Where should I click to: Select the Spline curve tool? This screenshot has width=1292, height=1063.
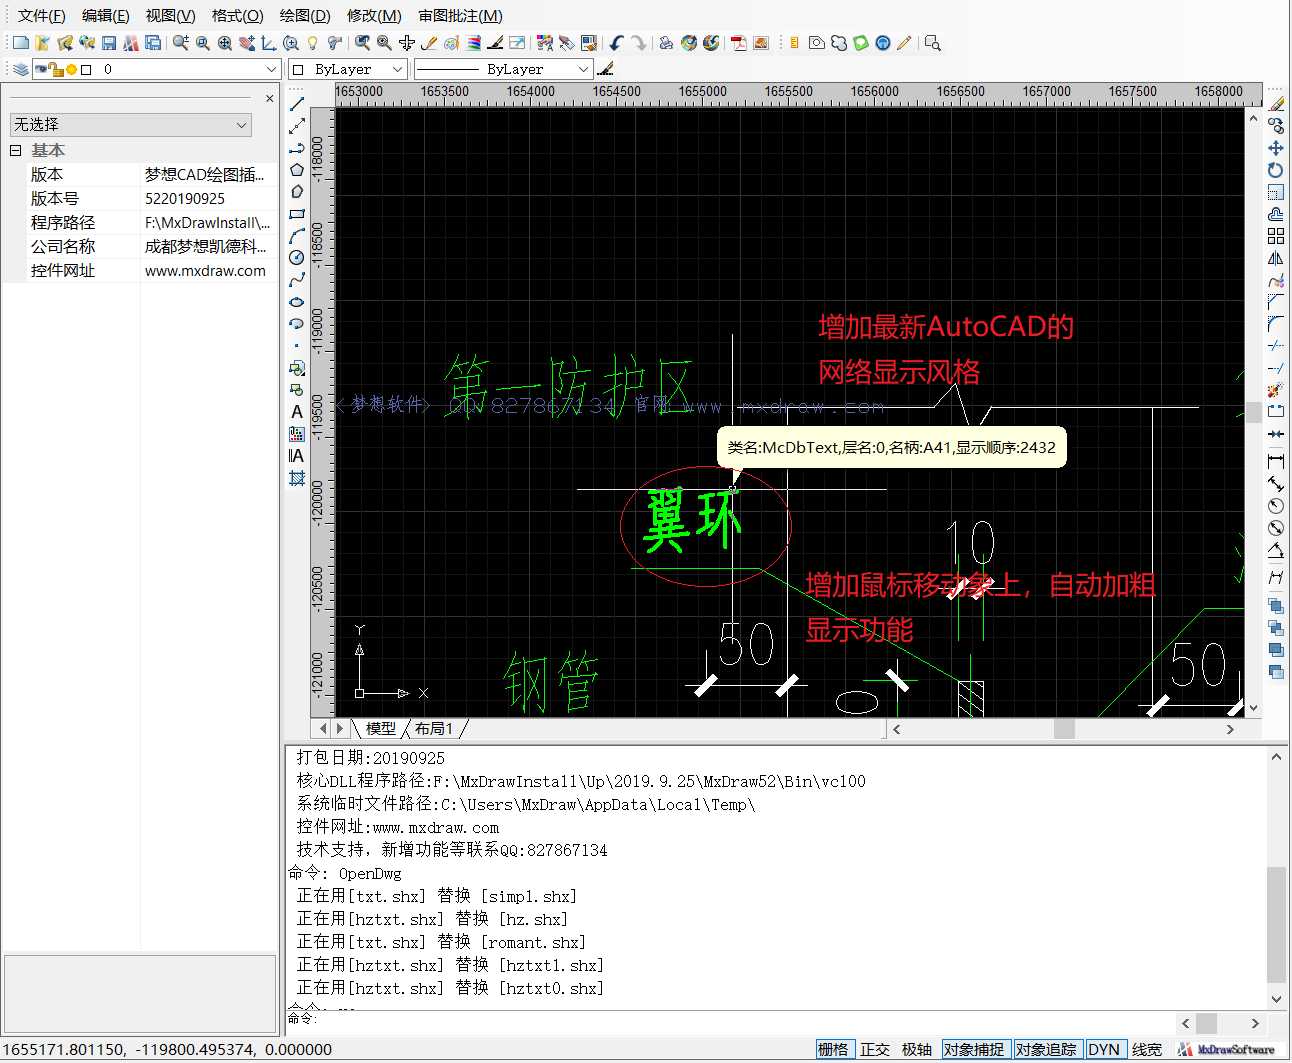coord(297,280)
